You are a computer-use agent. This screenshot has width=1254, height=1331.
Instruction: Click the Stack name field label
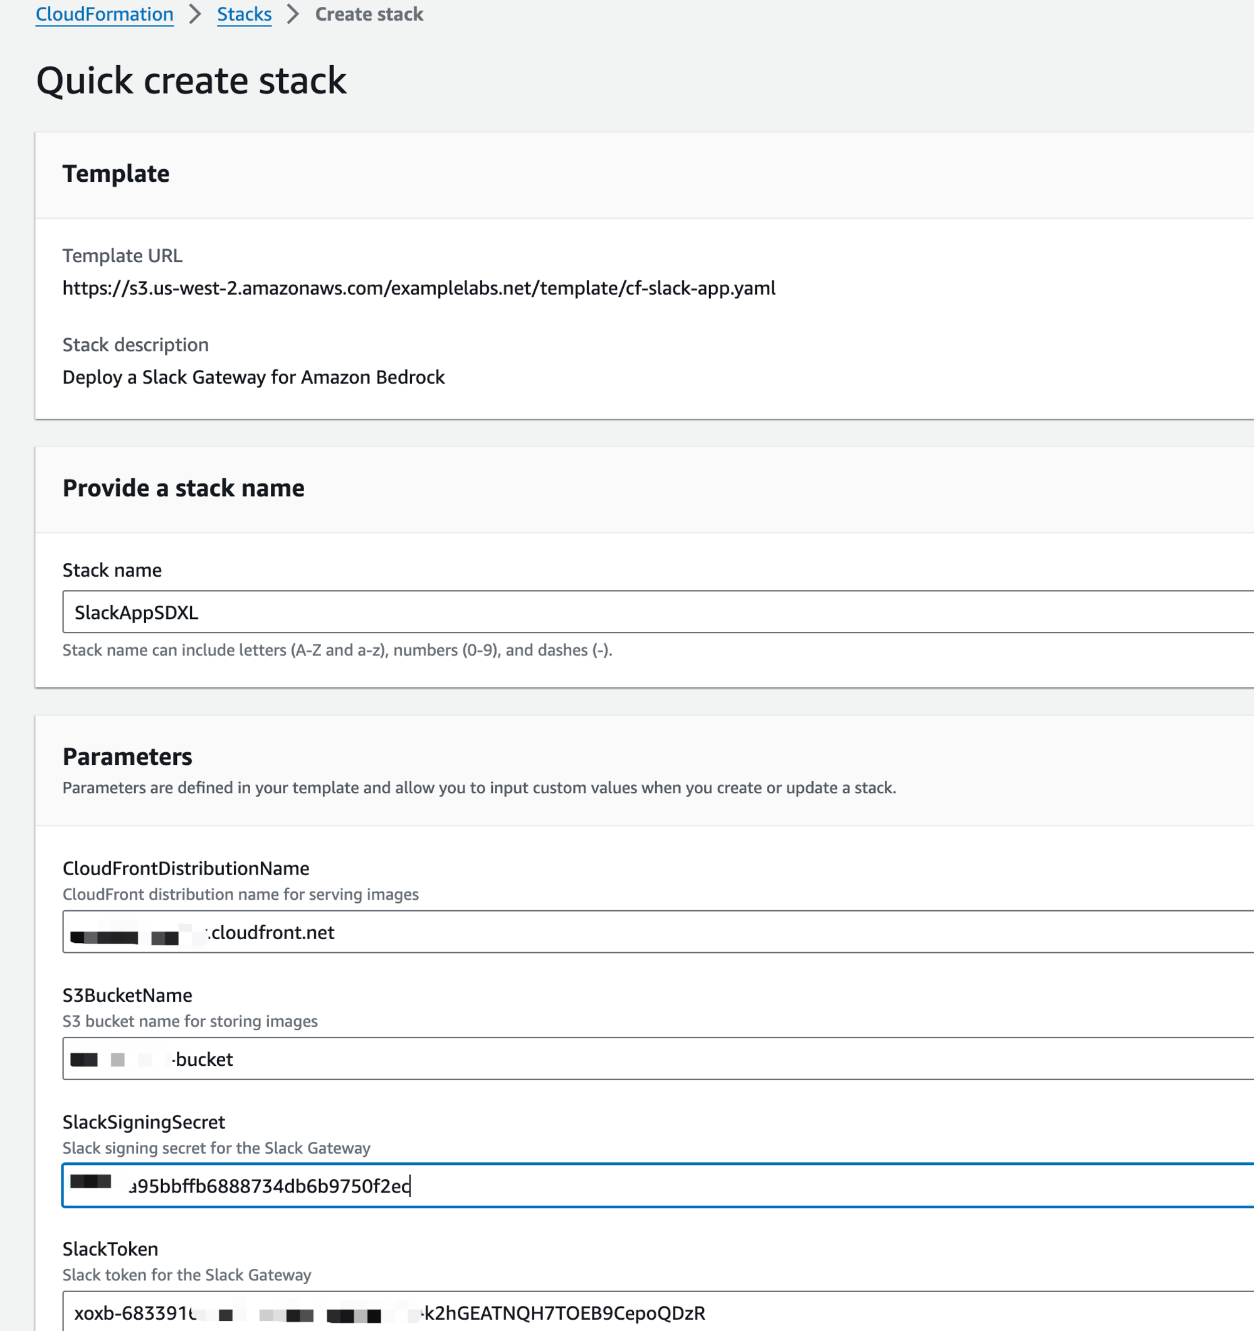pyautogui.click(x=112, y=570)
